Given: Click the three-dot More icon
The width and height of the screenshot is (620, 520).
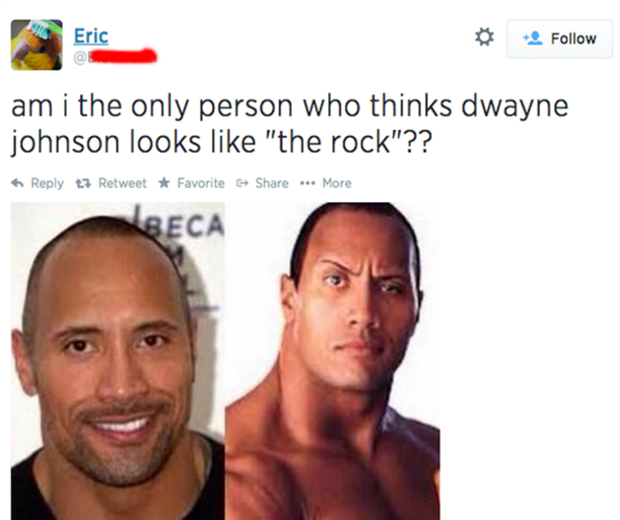Looking at the screenshot, I should click(x=307, y=183).
